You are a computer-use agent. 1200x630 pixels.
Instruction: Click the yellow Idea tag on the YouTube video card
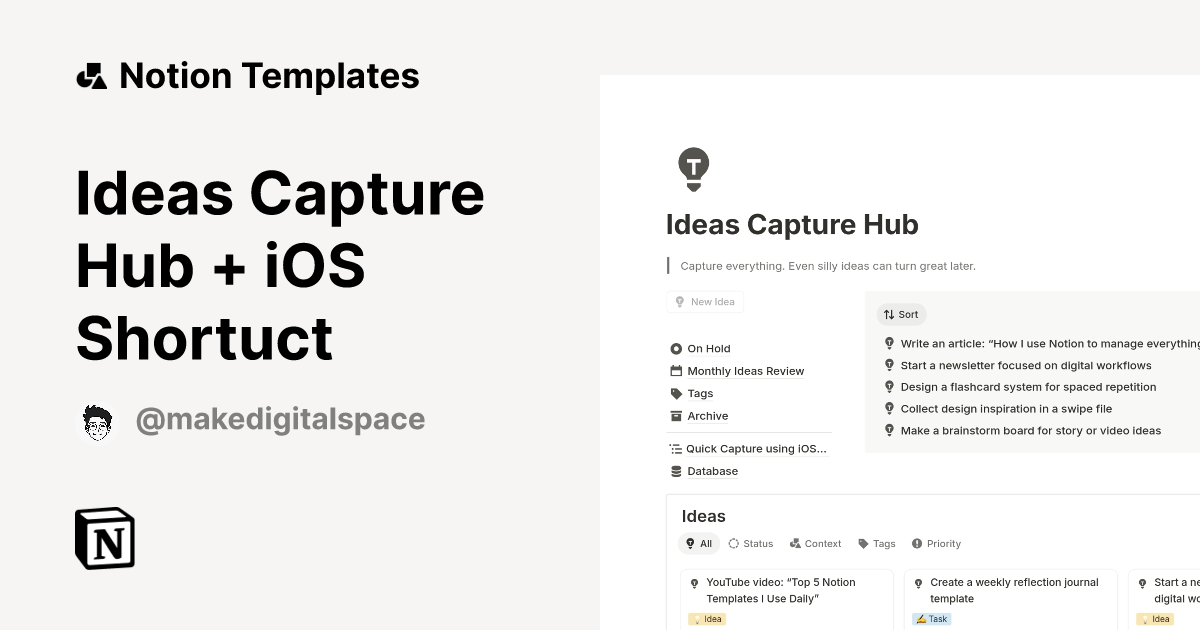(707, 619)
